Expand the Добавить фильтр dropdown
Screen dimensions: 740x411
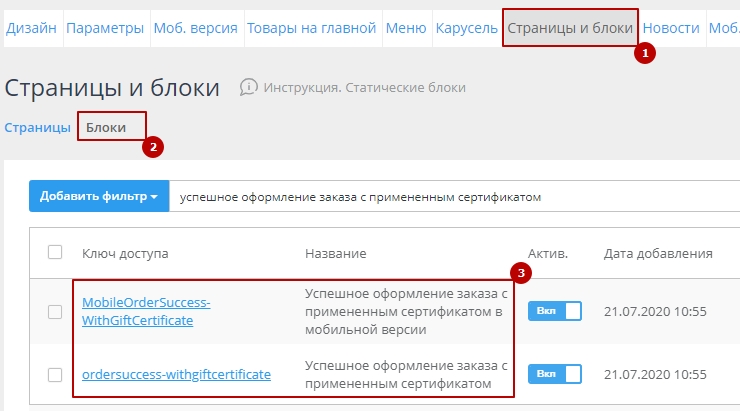[x=99, y=196]
